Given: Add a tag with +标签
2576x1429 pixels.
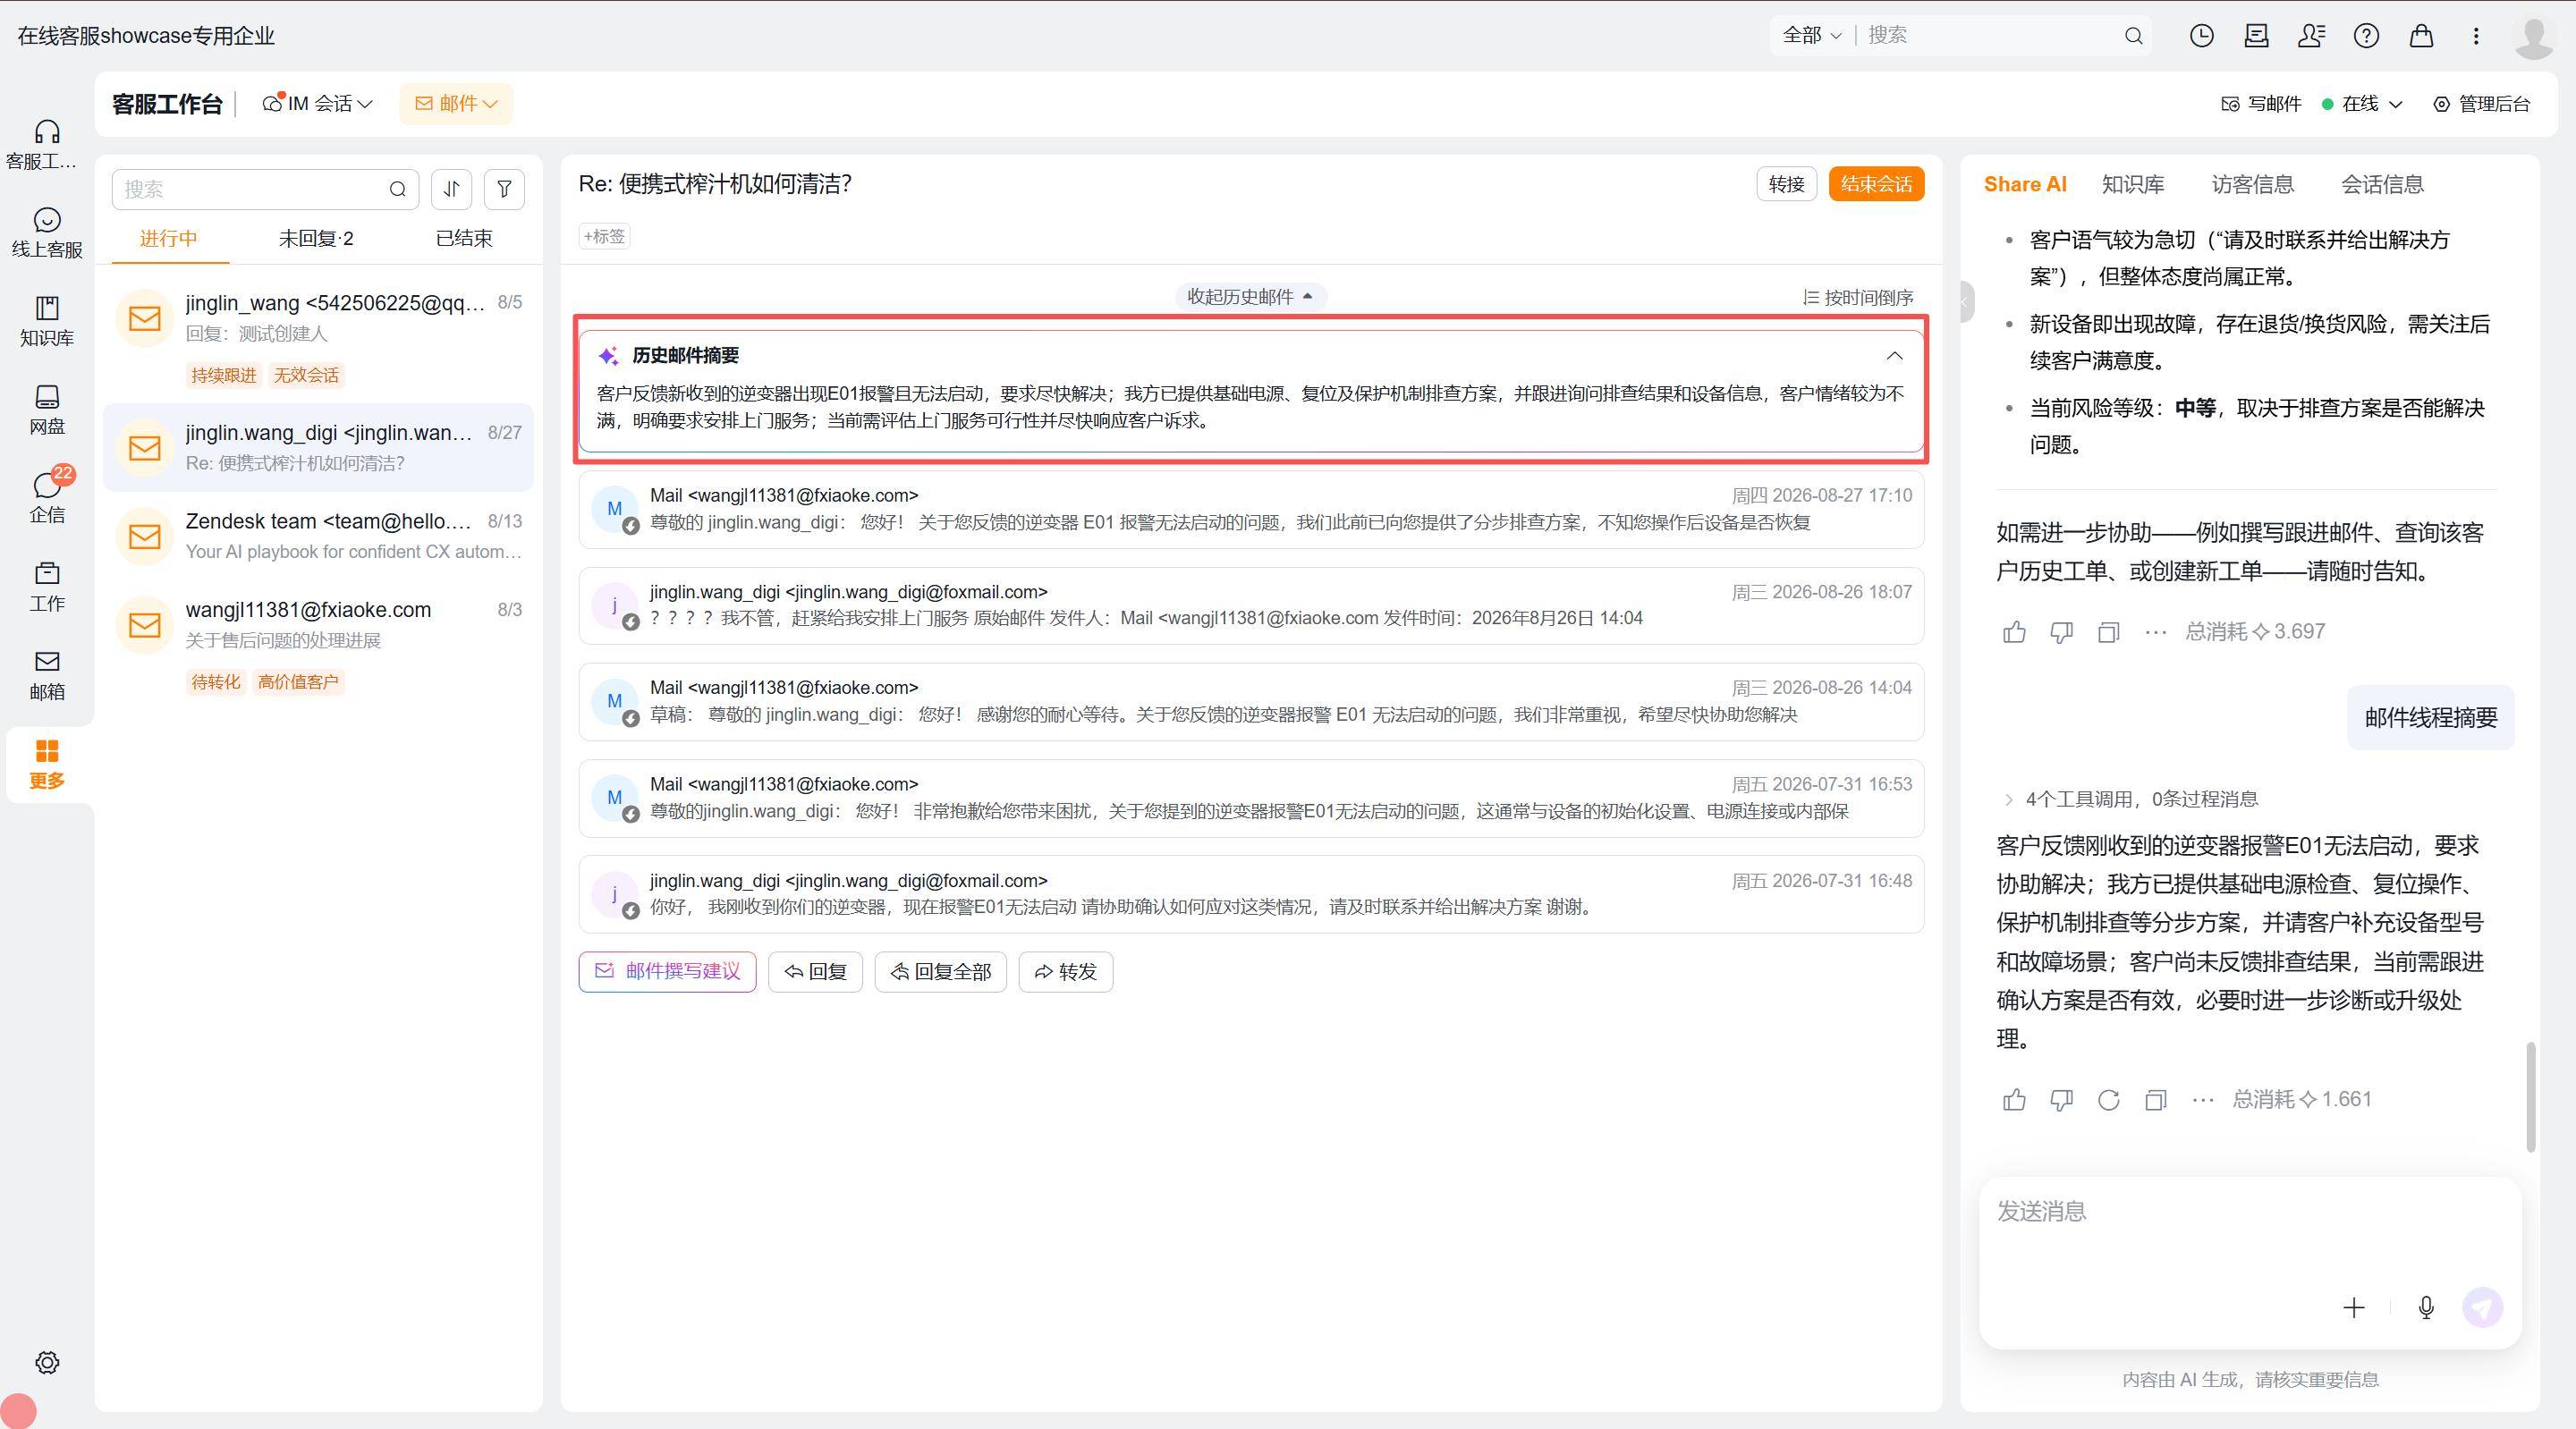Looking at the screenshot, I should [x=604, y=237].
